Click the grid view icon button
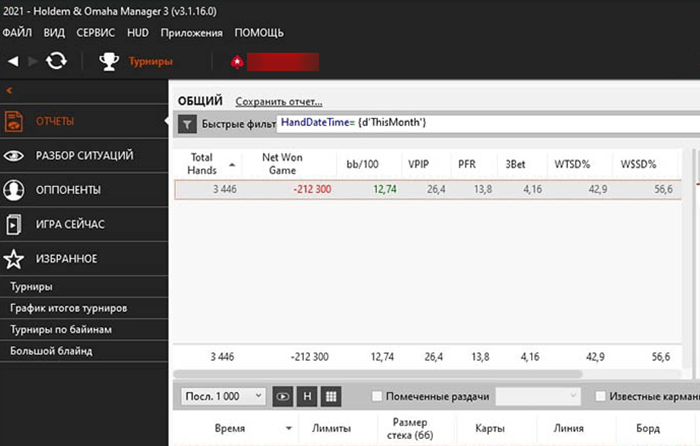The height and width of the screenshot is (446, 700). click(x=333, y=396)
